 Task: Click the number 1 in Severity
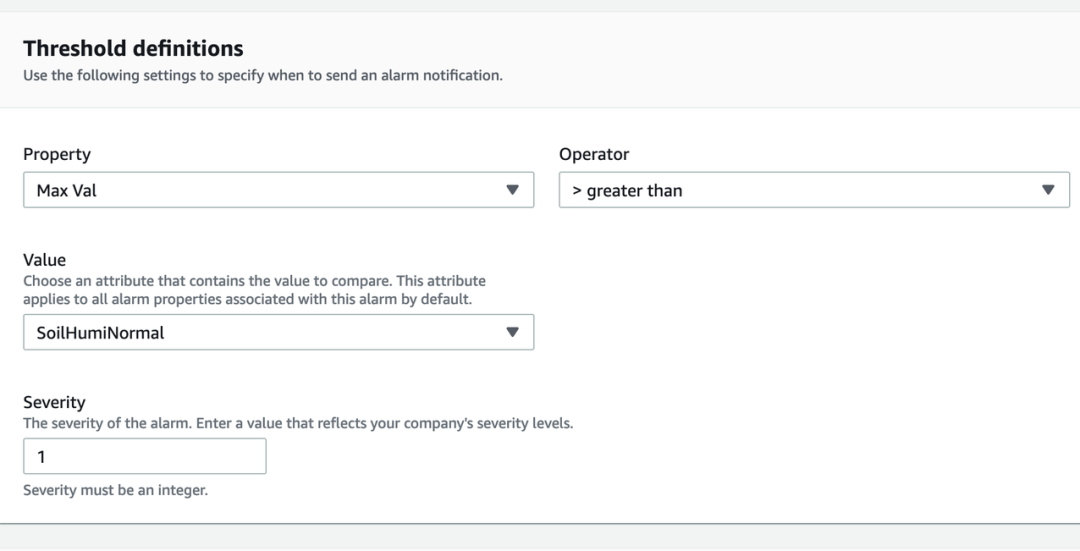[x=42, y=456]
